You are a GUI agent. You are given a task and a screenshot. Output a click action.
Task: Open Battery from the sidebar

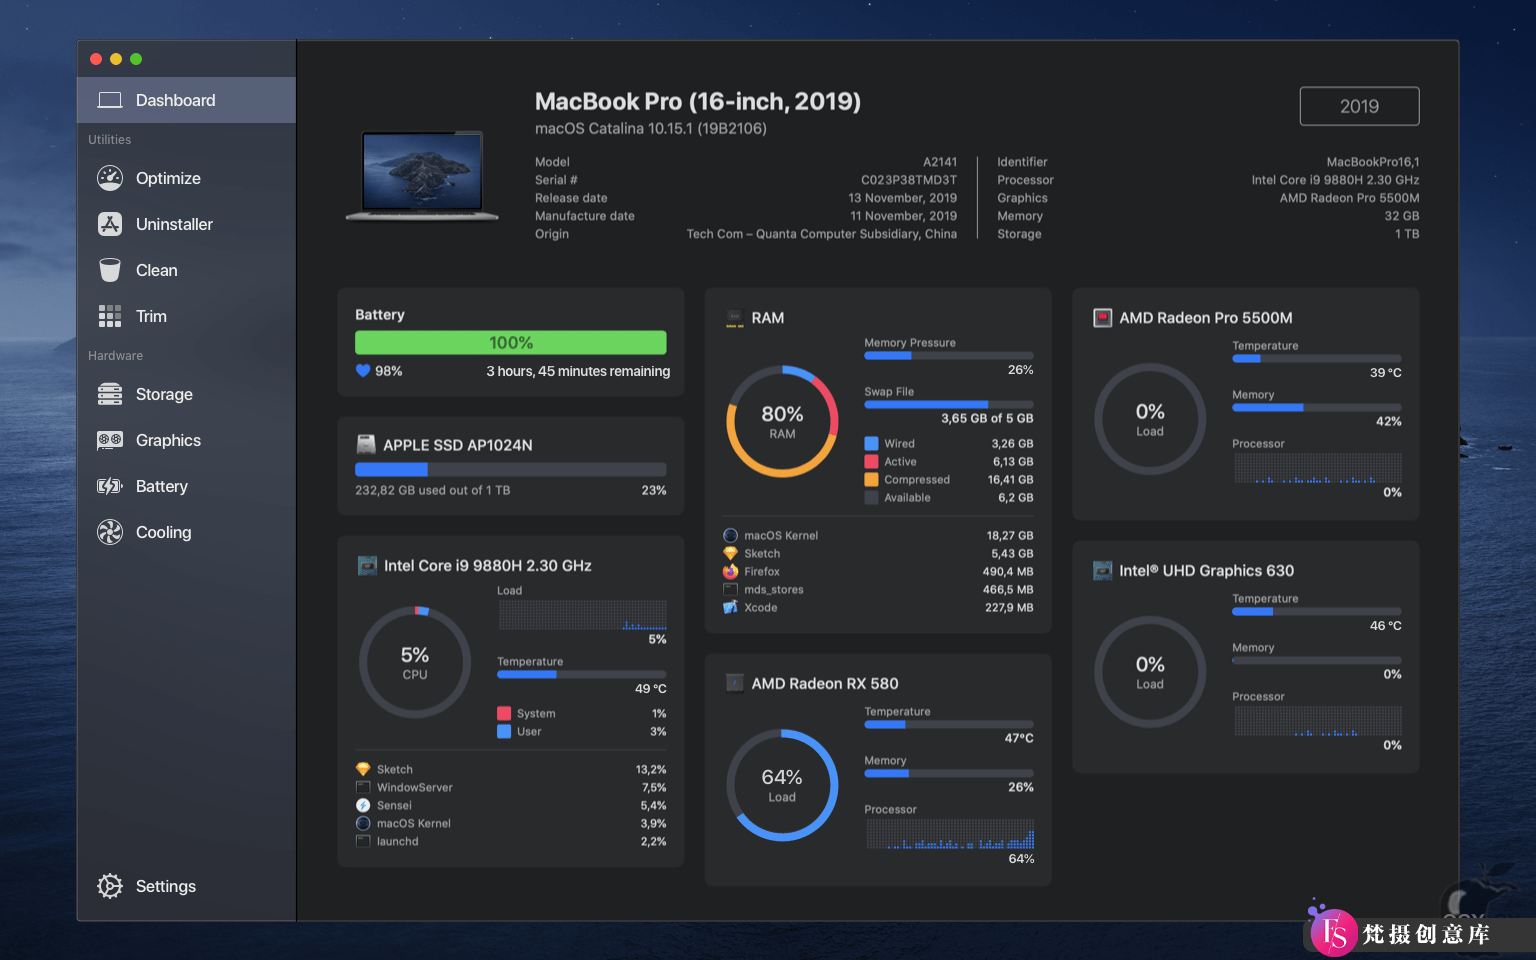[x=186, y=486]
